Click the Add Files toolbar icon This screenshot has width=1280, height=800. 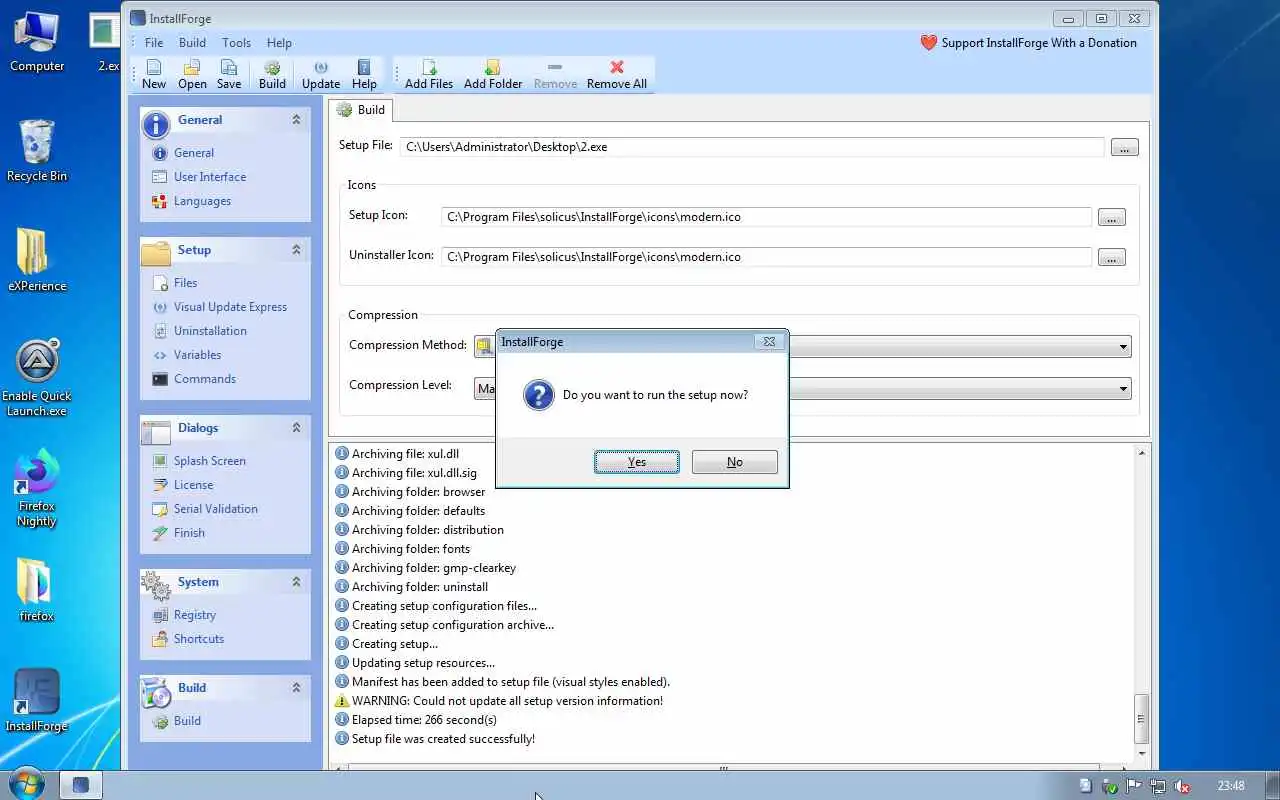click(x=429, y=74)
